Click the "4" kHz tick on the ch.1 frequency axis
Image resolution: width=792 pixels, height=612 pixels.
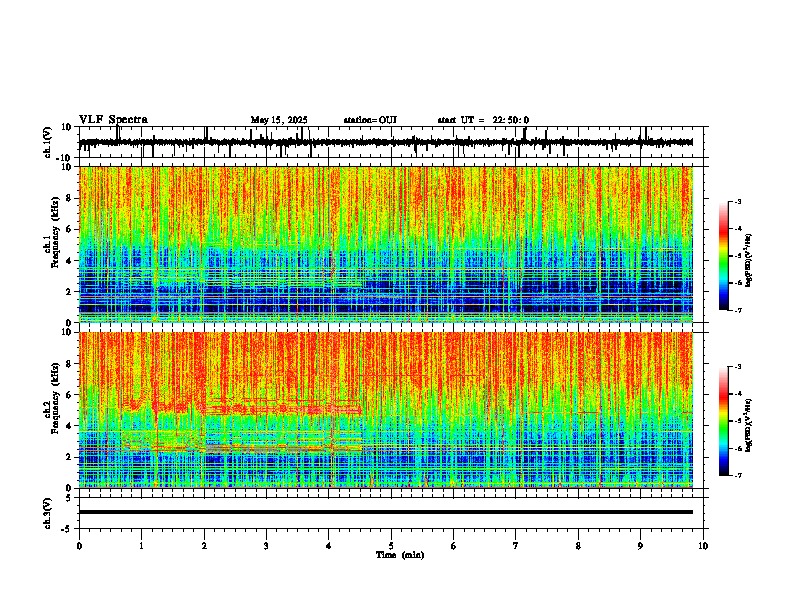(69, 261)
